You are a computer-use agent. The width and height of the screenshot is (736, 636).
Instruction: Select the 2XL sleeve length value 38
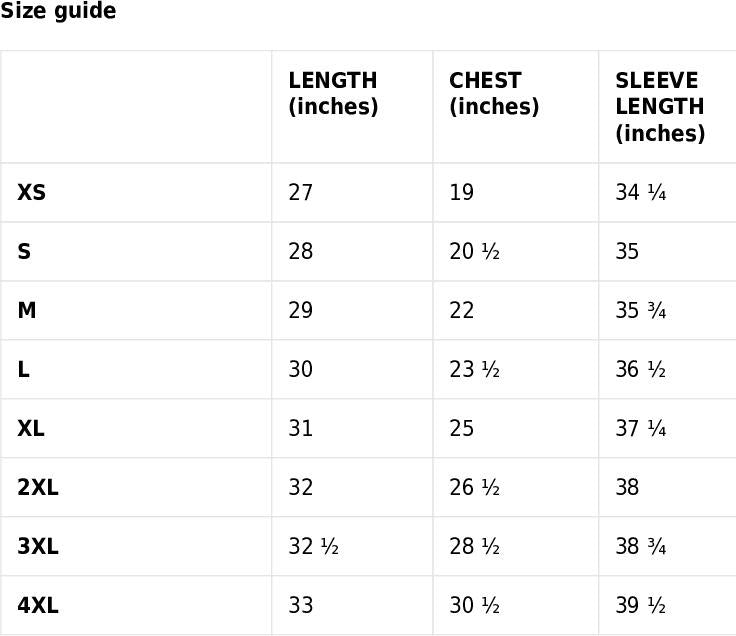pyautogui.click(x=627, y=487)
